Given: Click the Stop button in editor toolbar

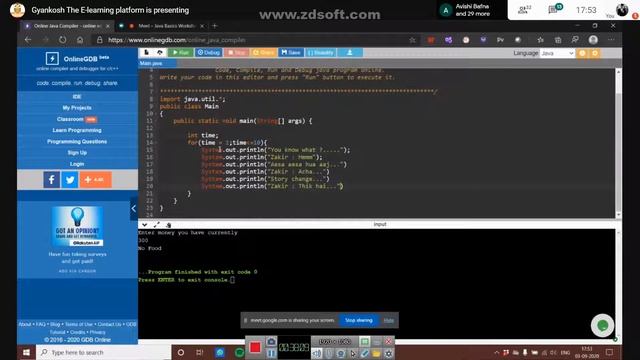Looking at the screenshot, I should point(236,53).
